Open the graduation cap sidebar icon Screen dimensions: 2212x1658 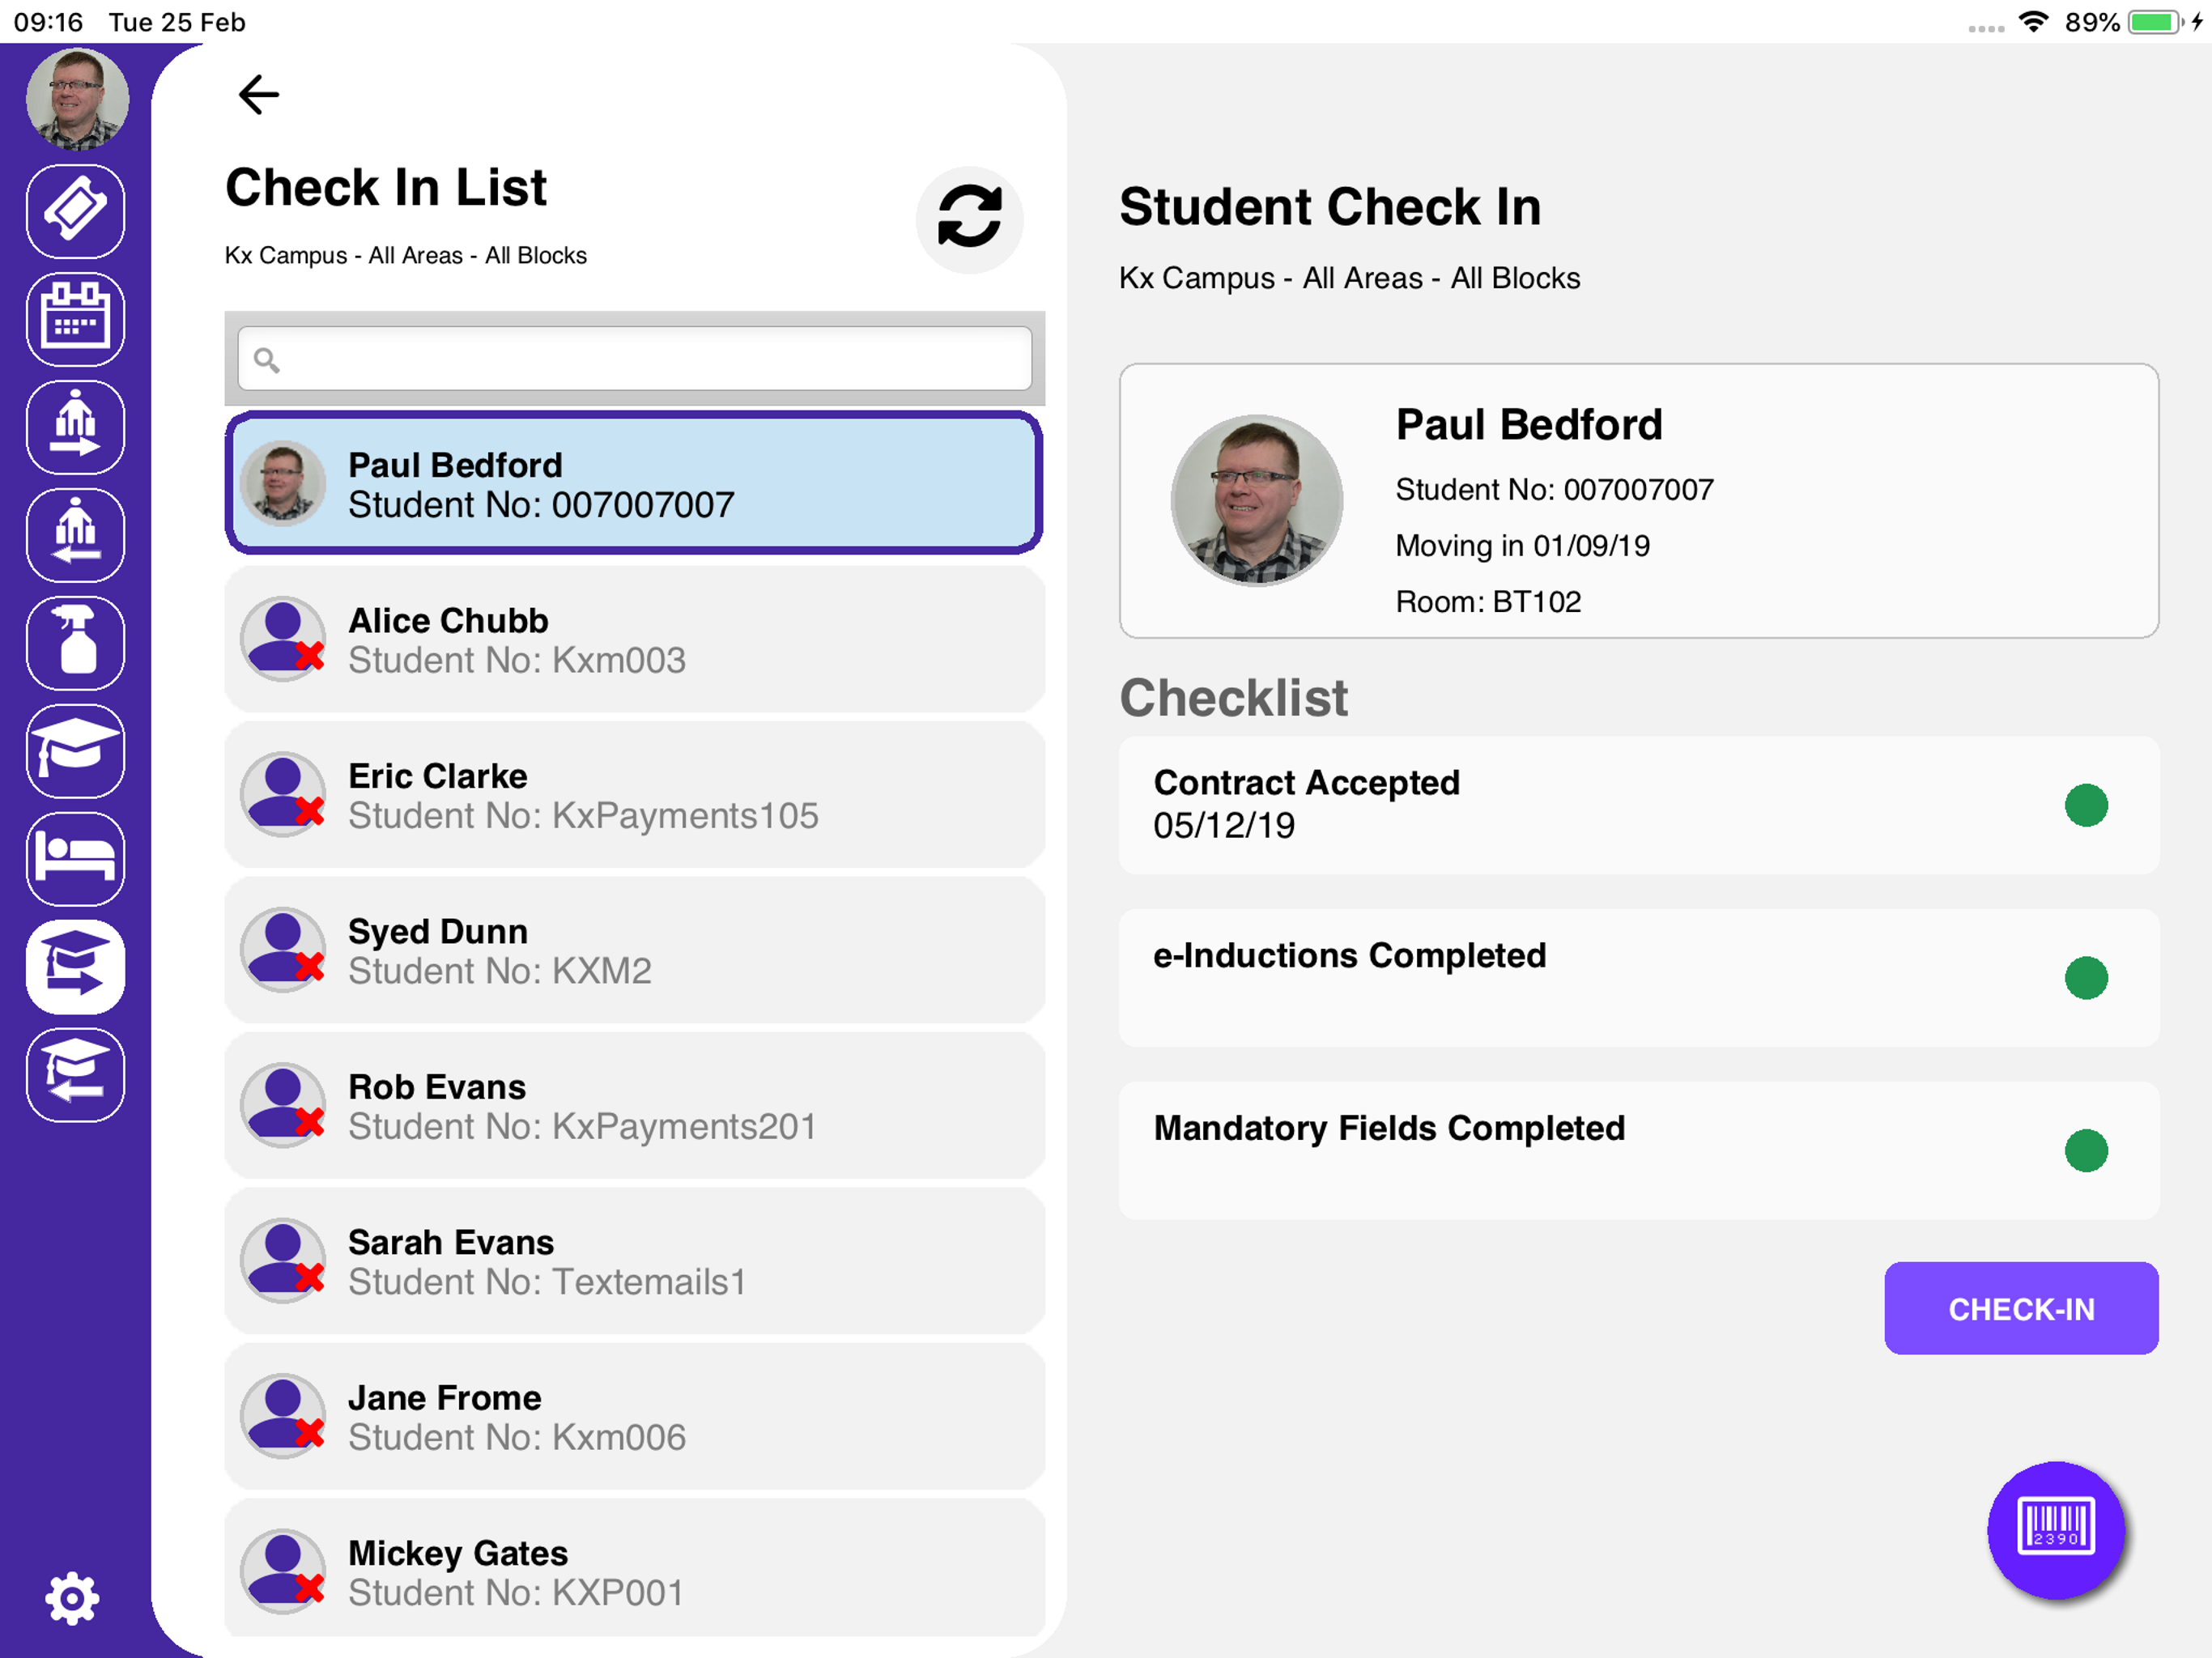(76, 751)
